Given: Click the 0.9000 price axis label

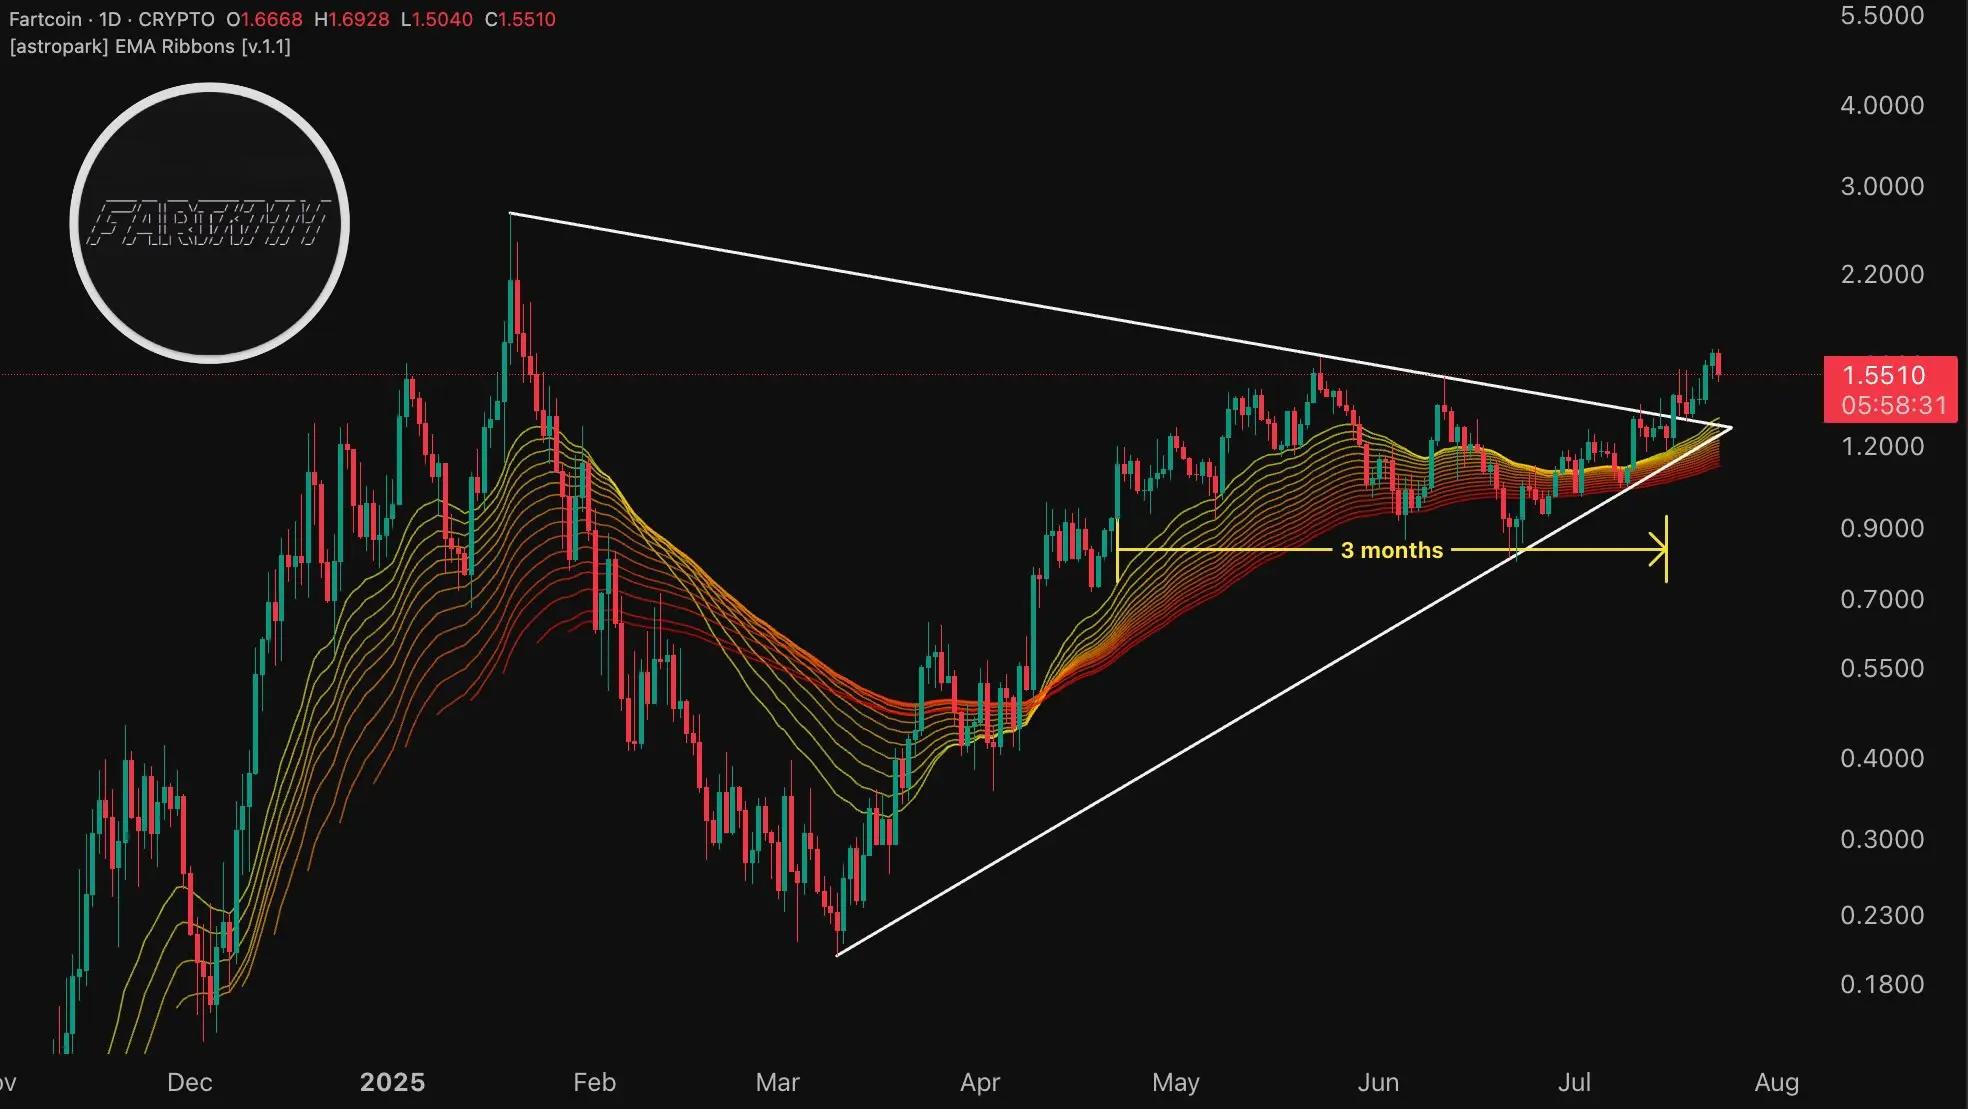Looking at the screenshot, I should click(1882, 528).
